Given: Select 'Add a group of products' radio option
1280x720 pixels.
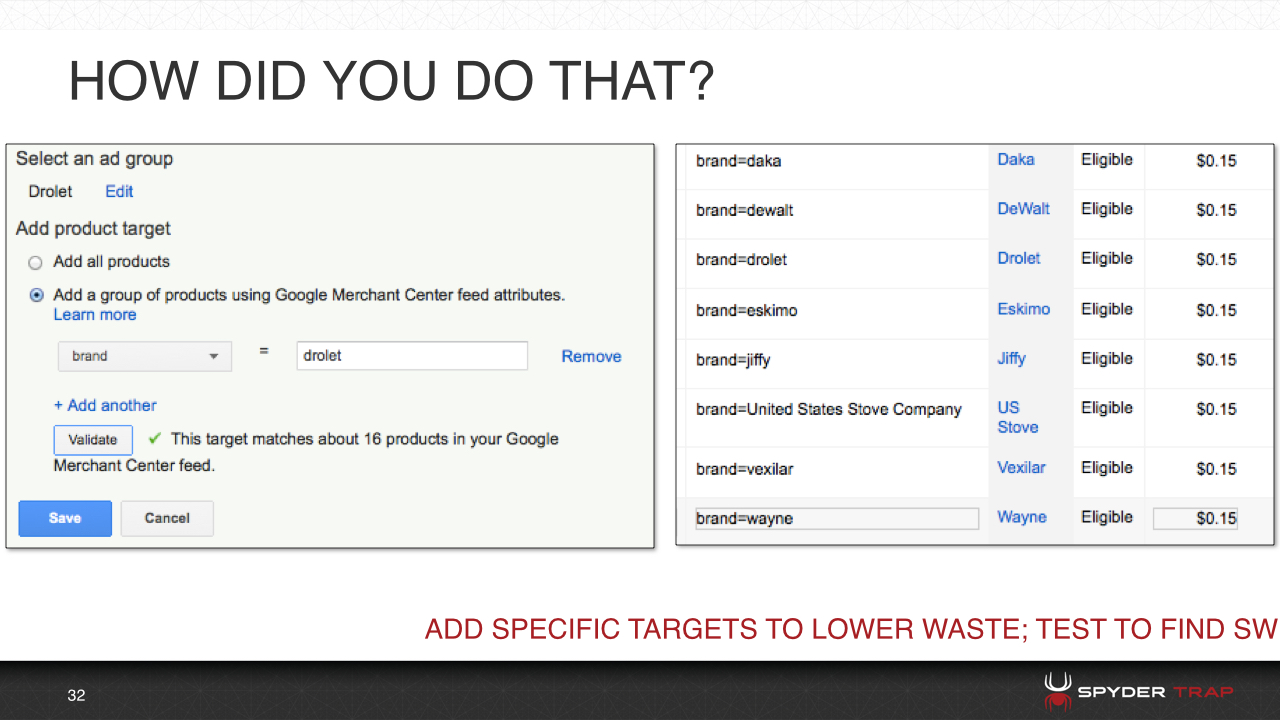Looking at the screenshot, I should [36, 295].
